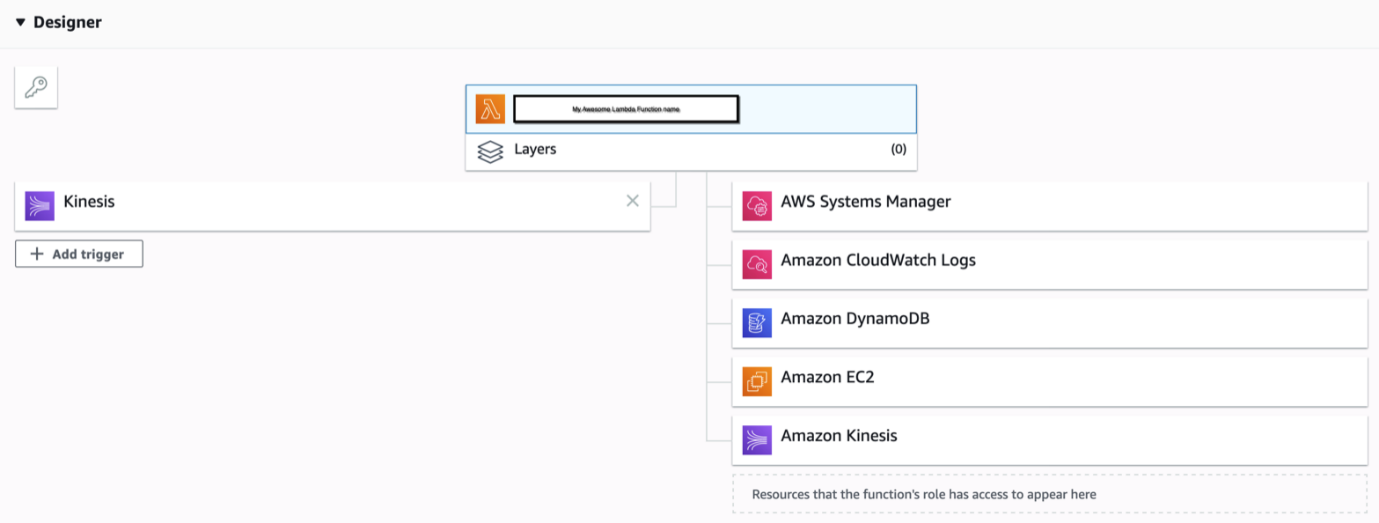The width and height of the screenshot is (1379, 523).
Task: Click the Amazon Kinesis resource icon
Action: (757, 440)
